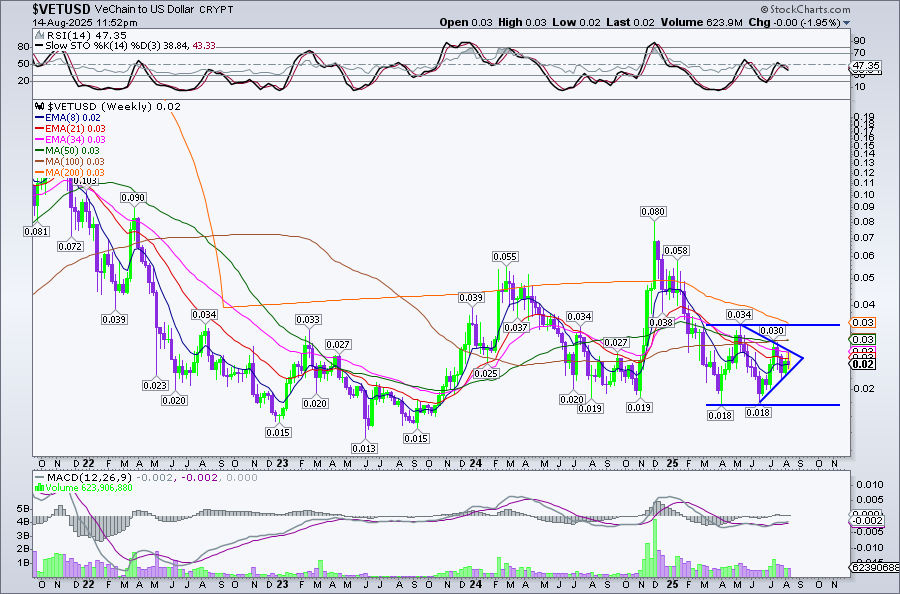Click the green 0.03 MA(50) axis tag
The image size is (900, 594).
pyautogui.click(x=863, y=339)
